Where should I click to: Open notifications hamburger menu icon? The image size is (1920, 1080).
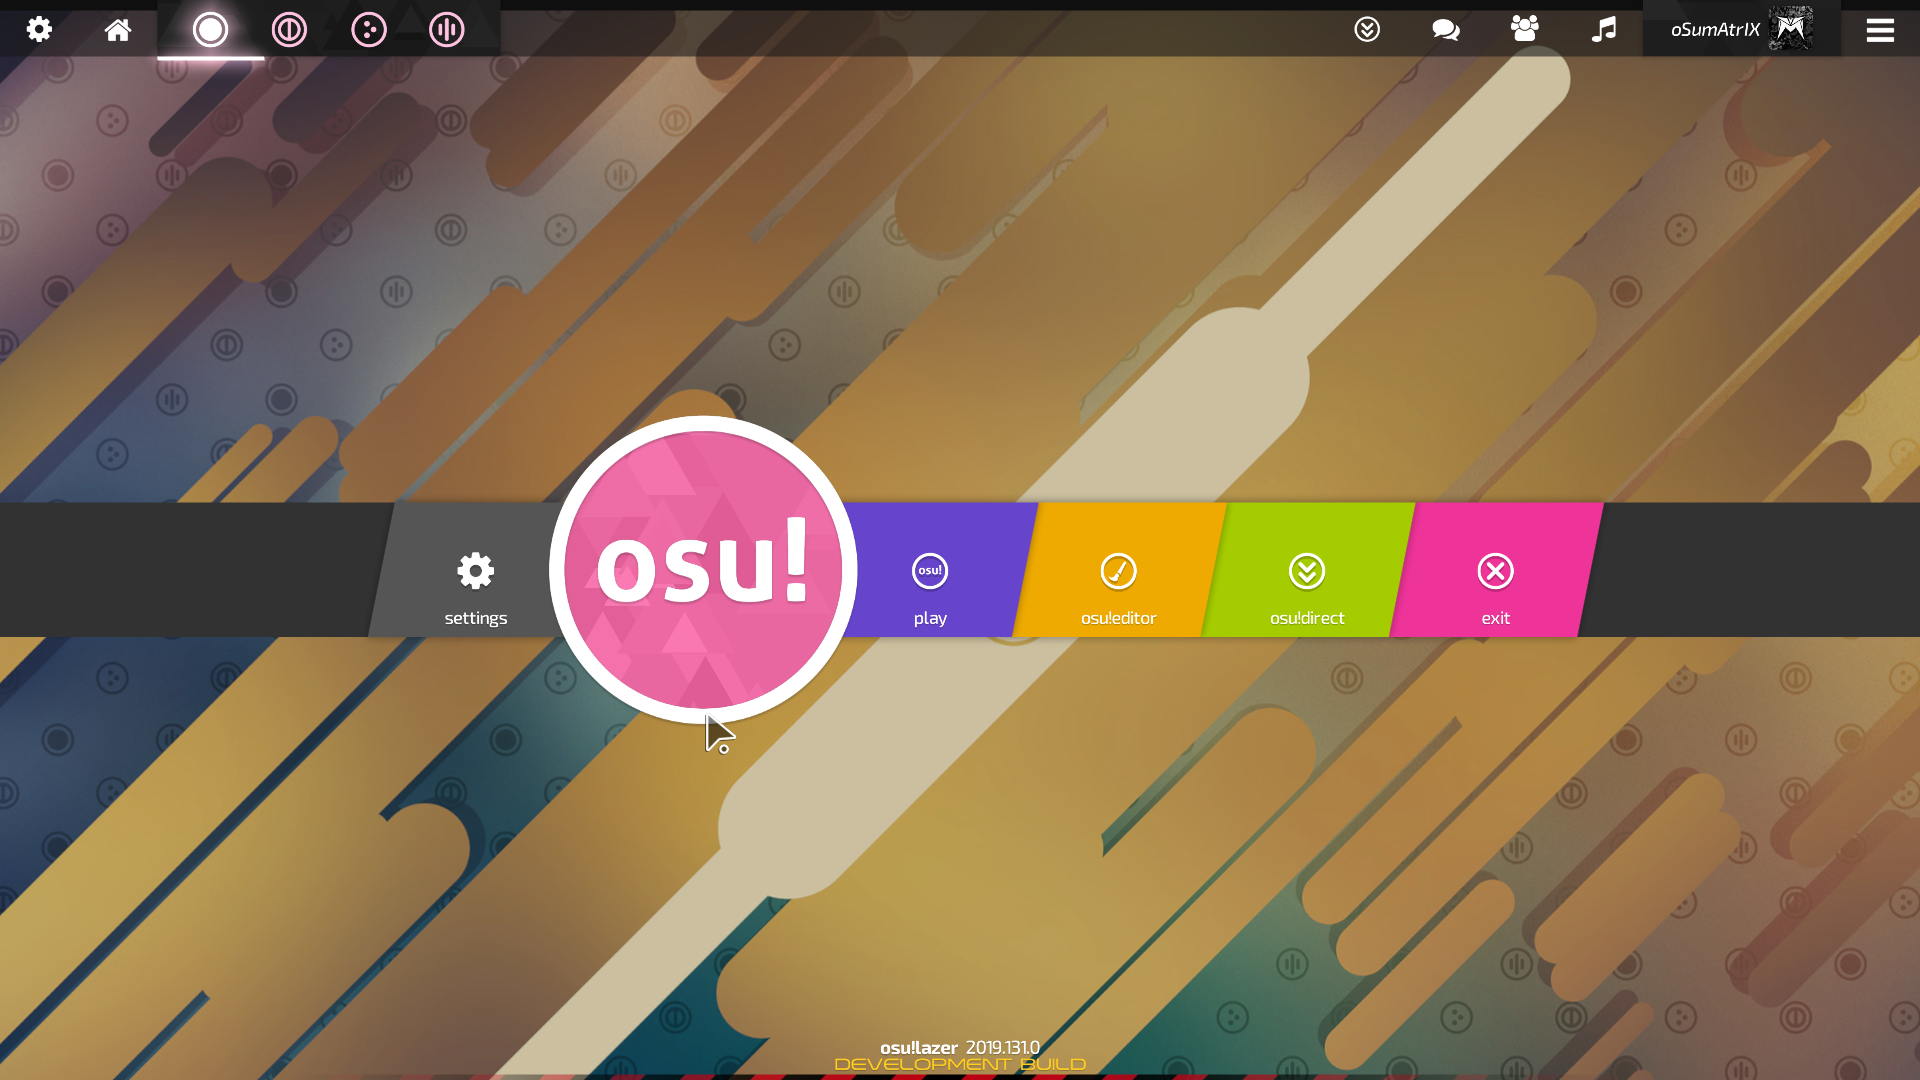click(1880, 30)
